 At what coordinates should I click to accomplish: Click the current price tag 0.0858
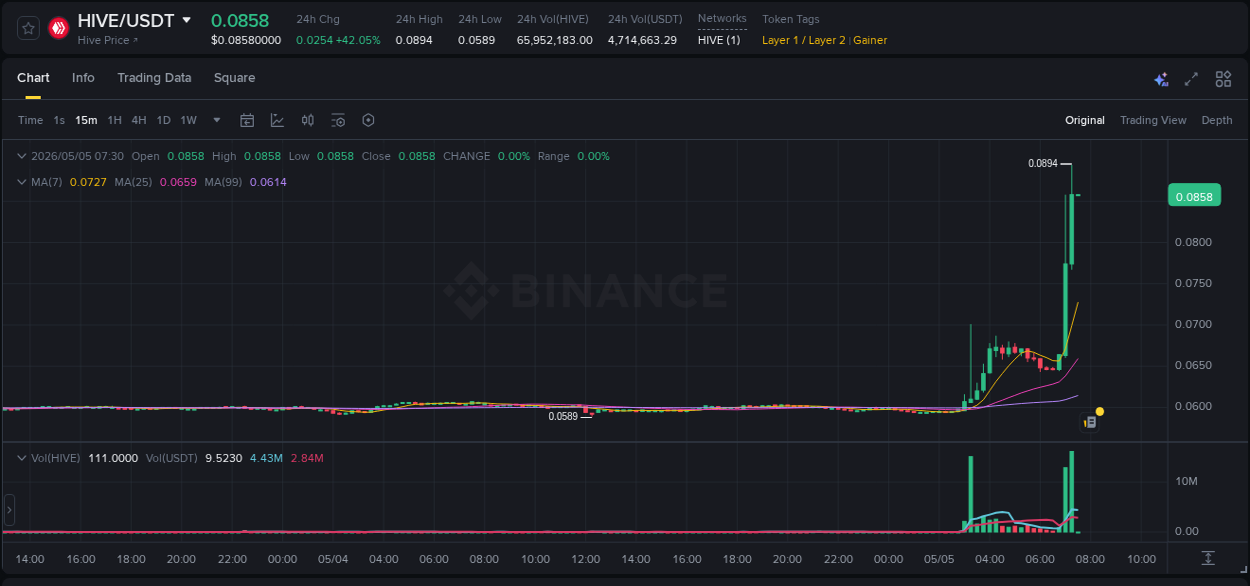tap(1194, 196)
